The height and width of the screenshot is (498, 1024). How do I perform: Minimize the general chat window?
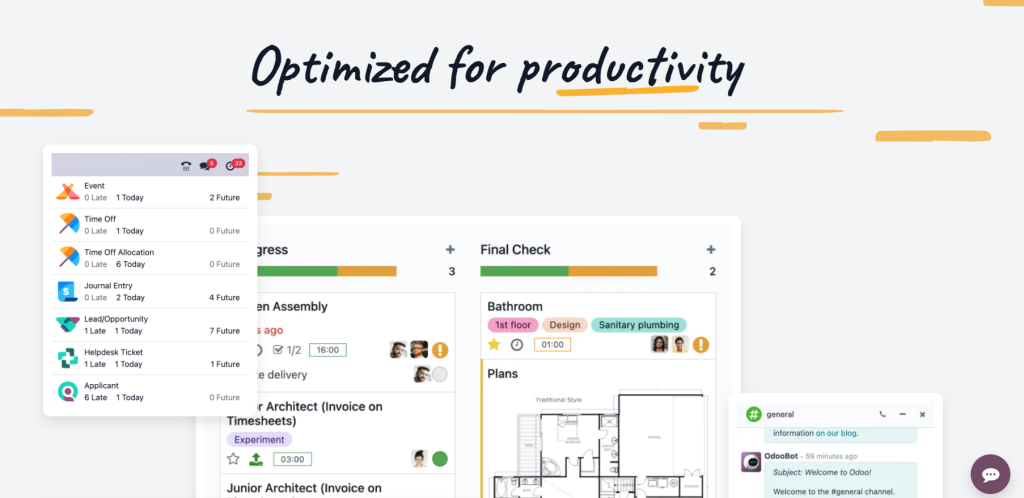click(x=902, y=414)
